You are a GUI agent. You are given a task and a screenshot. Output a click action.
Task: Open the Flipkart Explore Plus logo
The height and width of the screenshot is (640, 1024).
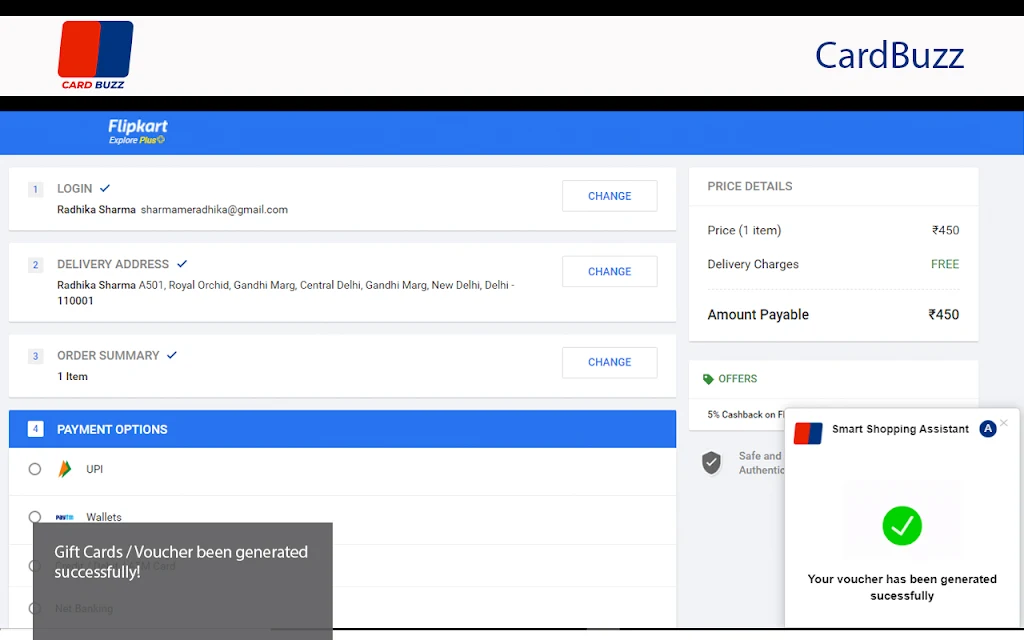[x=137, y=131]
